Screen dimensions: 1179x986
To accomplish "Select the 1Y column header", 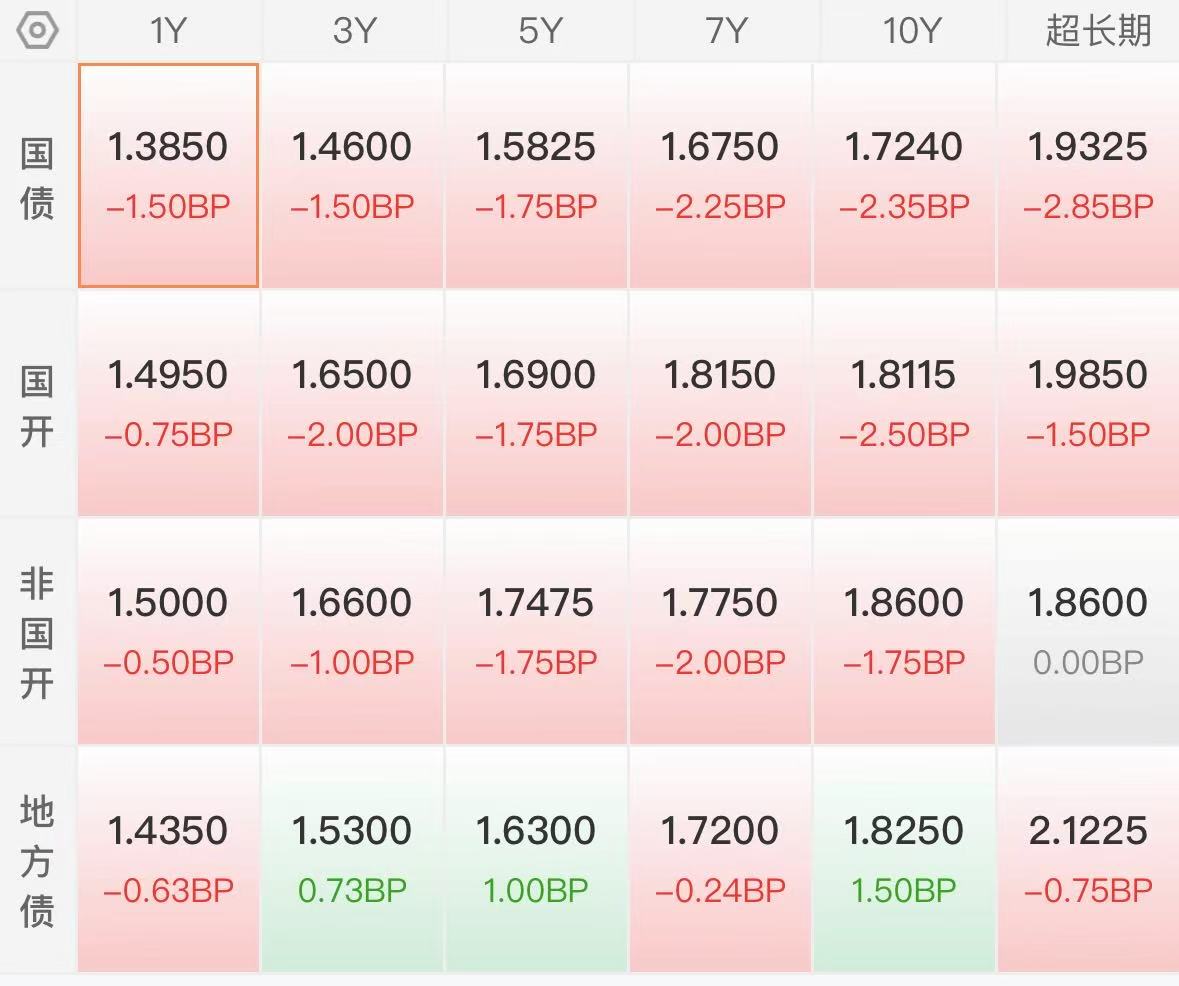I will coord(168,31).
